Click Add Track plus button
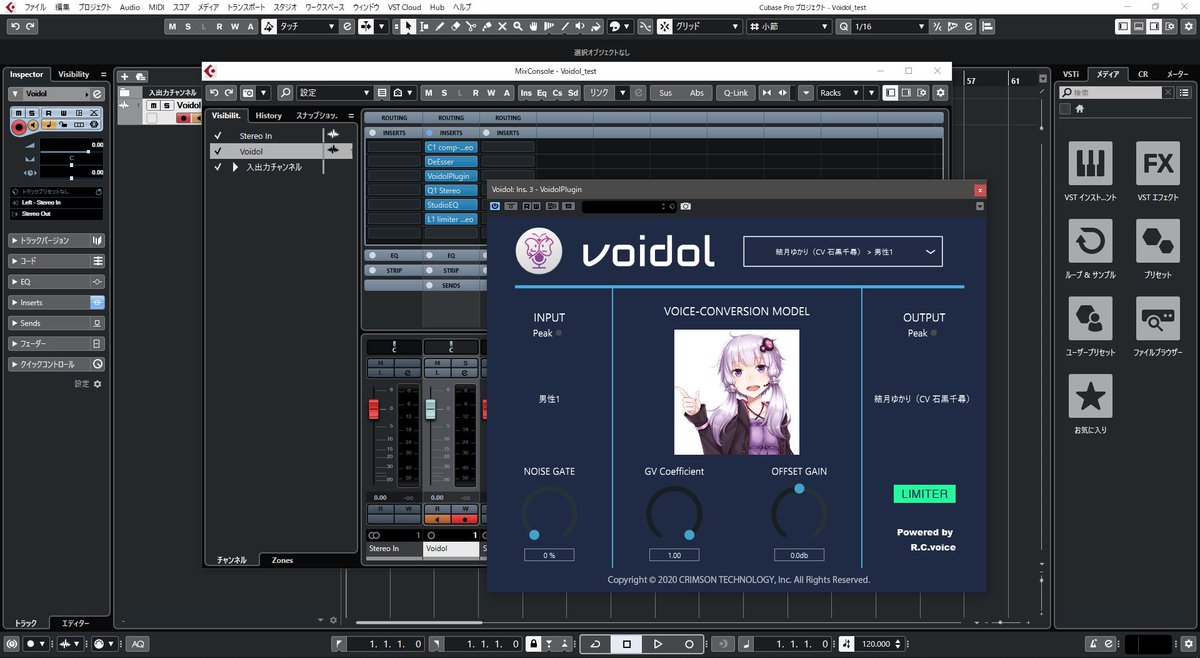The image size is (1200, 658). point(125,76)
